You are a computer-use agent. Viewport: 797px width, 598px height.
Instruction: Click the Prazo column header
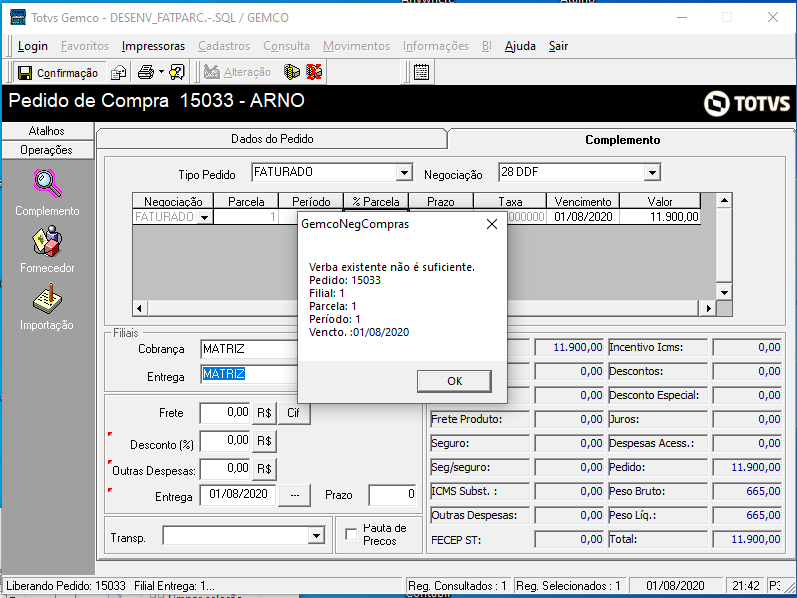pyautogui.click(x=441, y=201)
